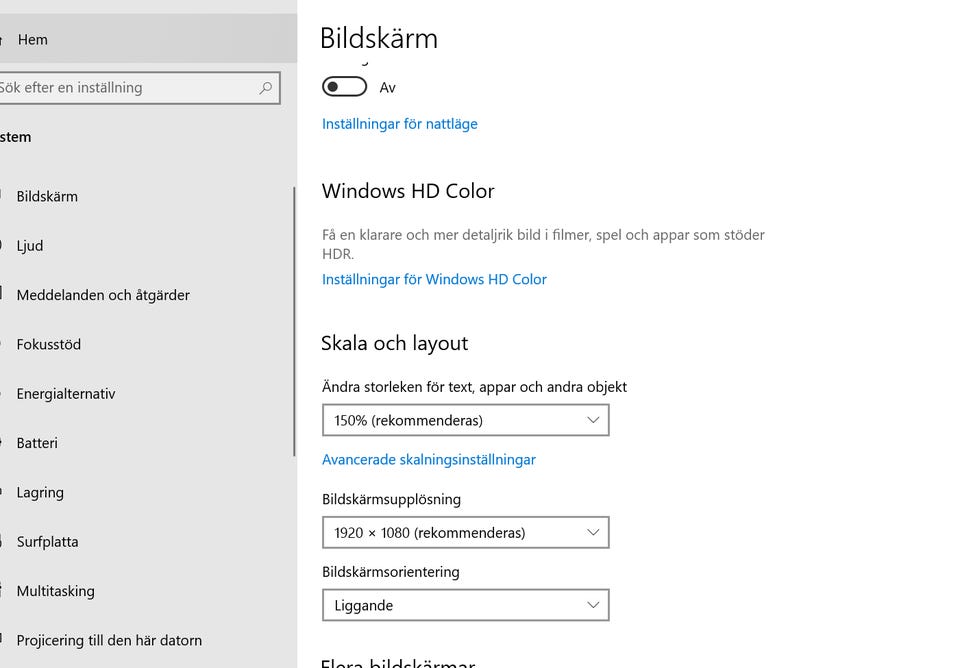Image resolution: width=960 pixels, height=668 pixels.
Task: Click the Bildskärmsupplösning label
Action: pyautogui.click(x=391, y=499)
